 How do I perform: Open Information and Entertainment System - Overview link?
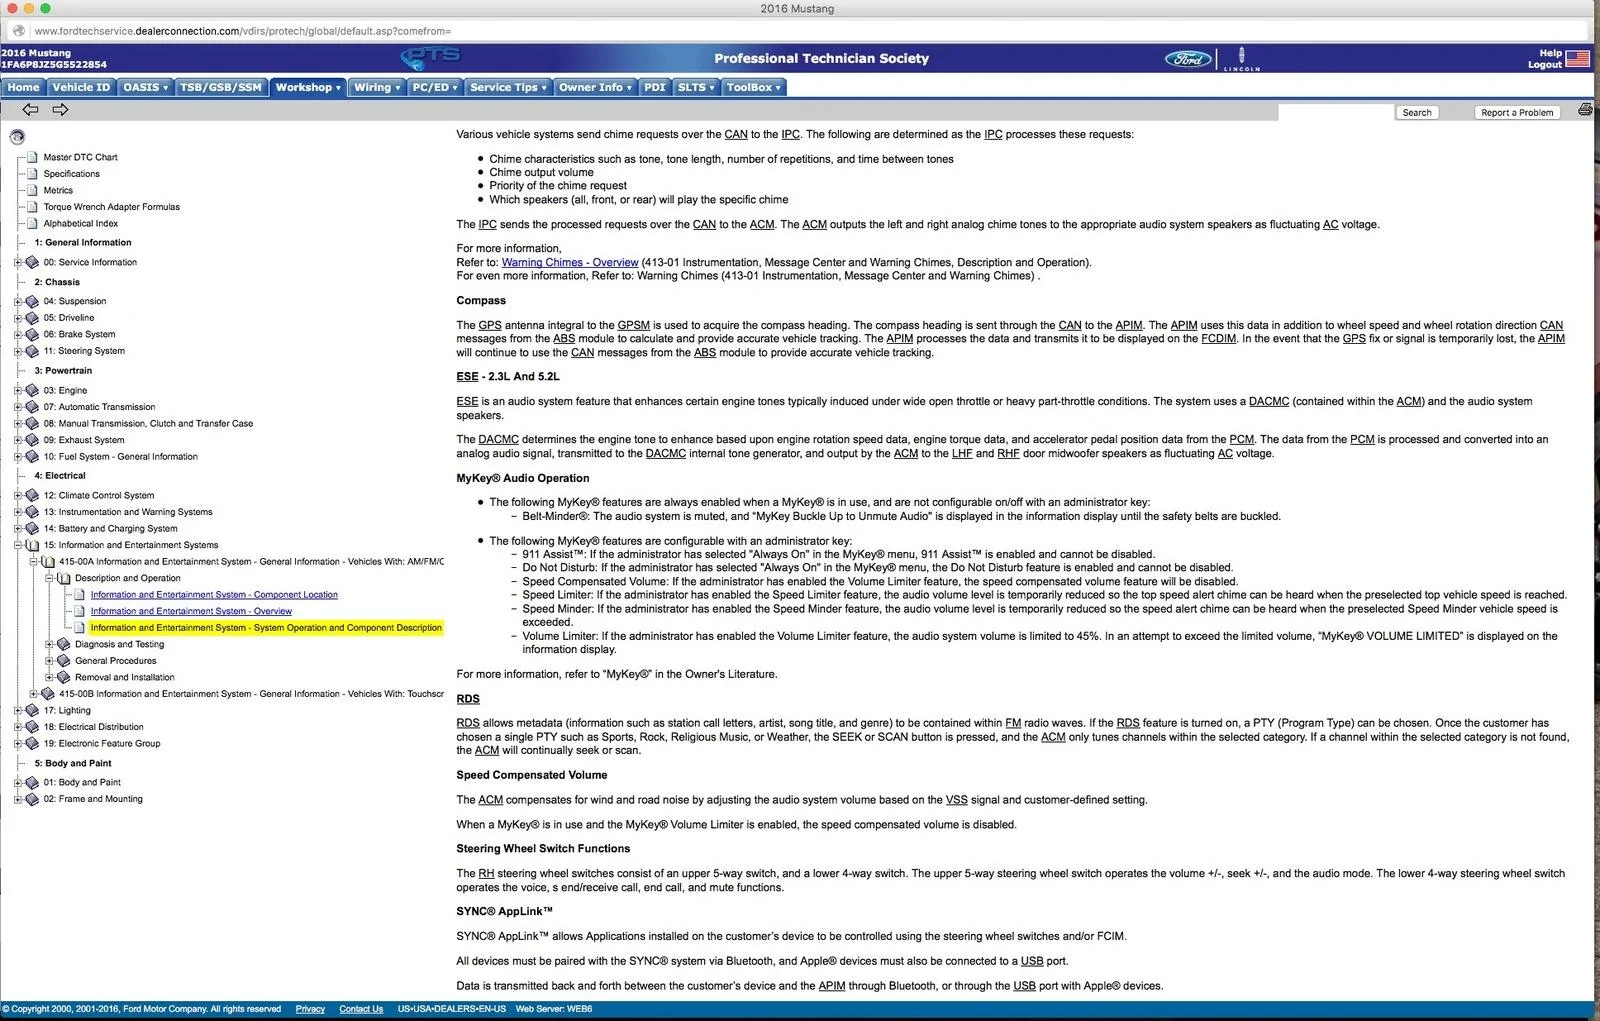point(191,611)
